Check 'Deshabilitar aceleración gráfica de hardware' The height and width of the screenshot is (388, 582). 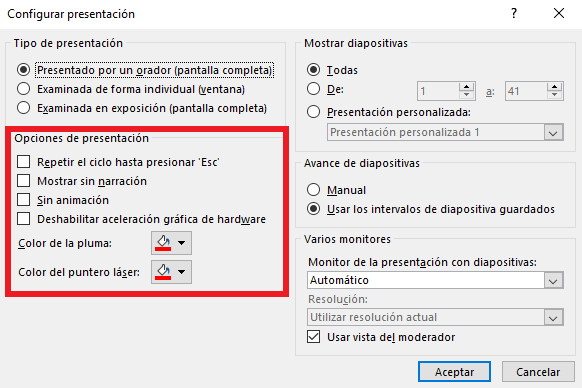pos(24,219)
